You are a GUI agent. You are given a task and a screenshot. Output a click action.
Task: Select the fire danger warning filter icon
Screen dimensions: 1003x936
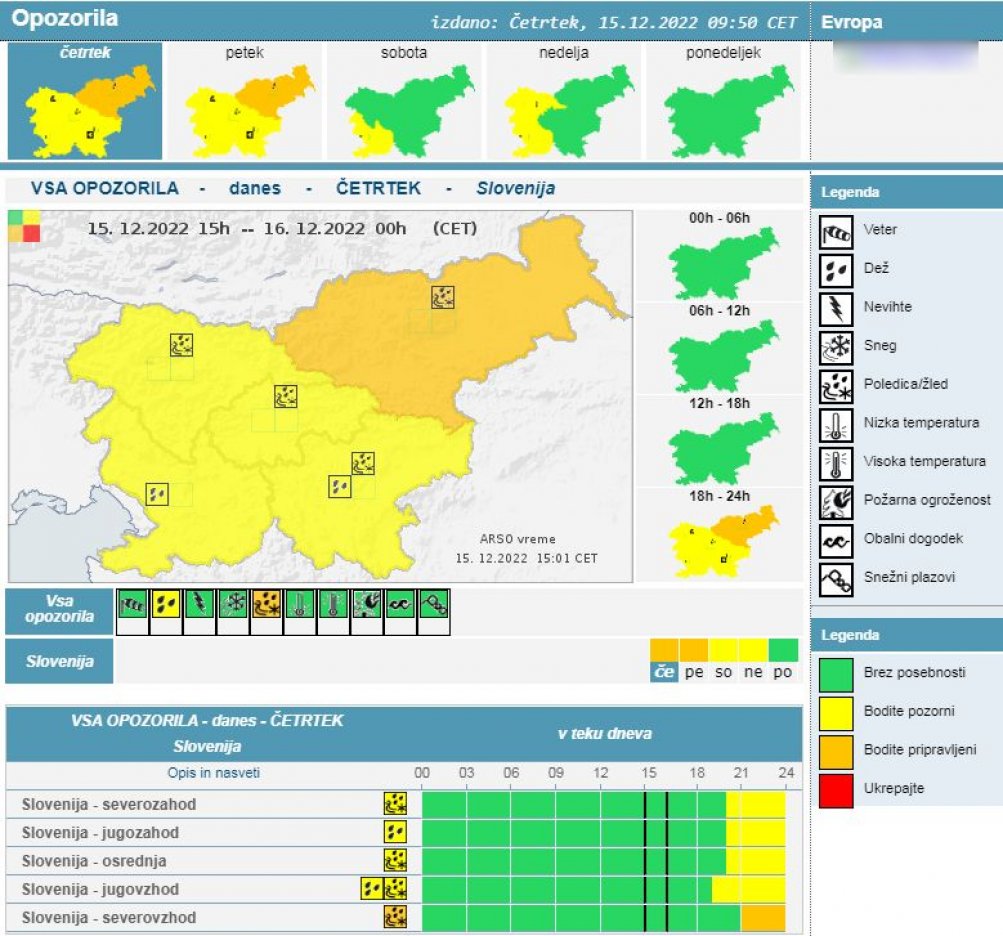367,604
